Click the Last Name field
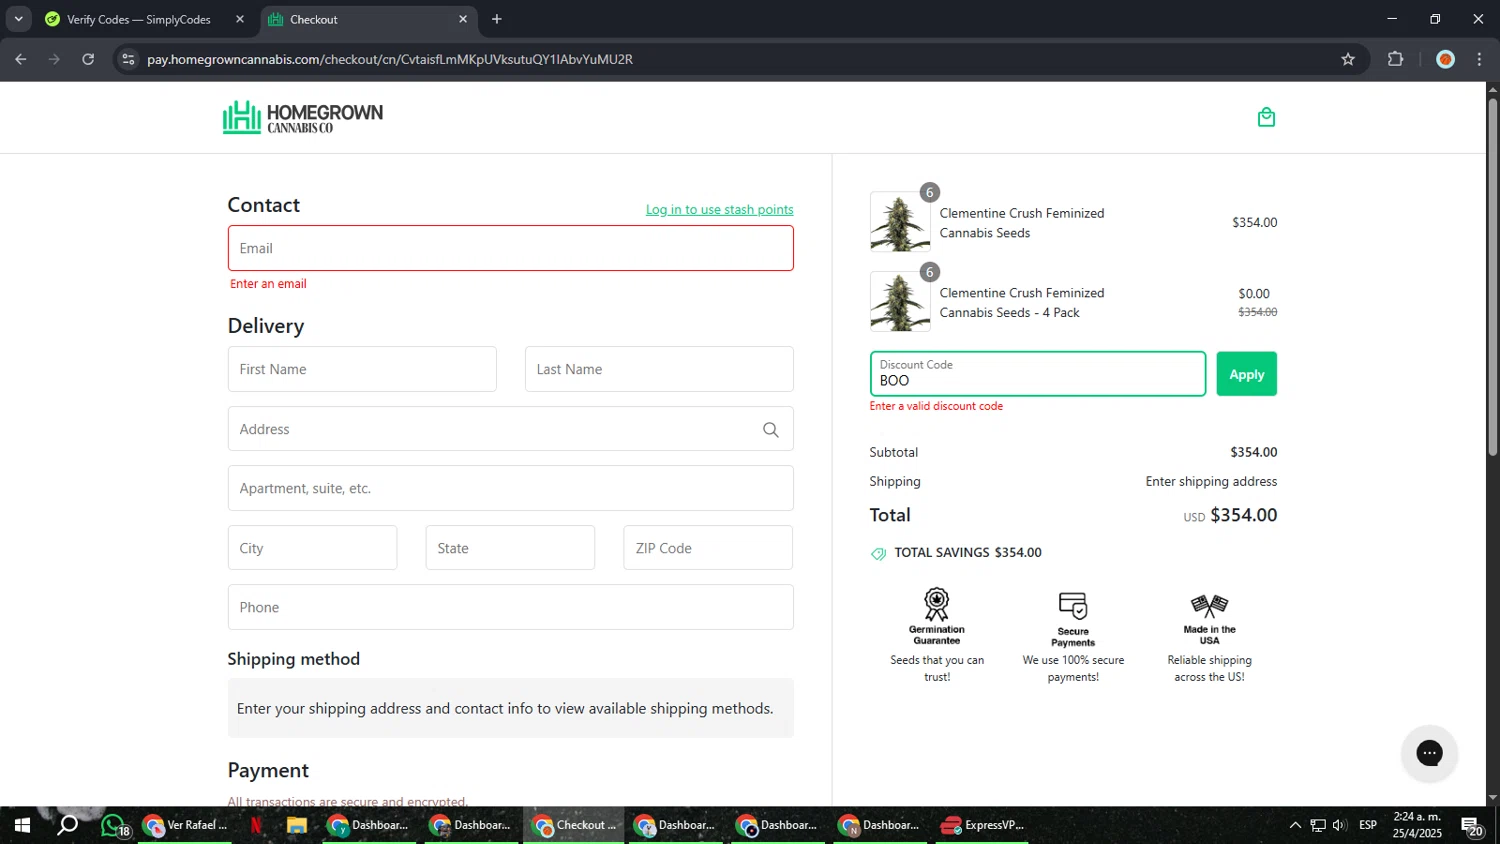This screenshot has height=844, width=1500. [x=659, y=369]
